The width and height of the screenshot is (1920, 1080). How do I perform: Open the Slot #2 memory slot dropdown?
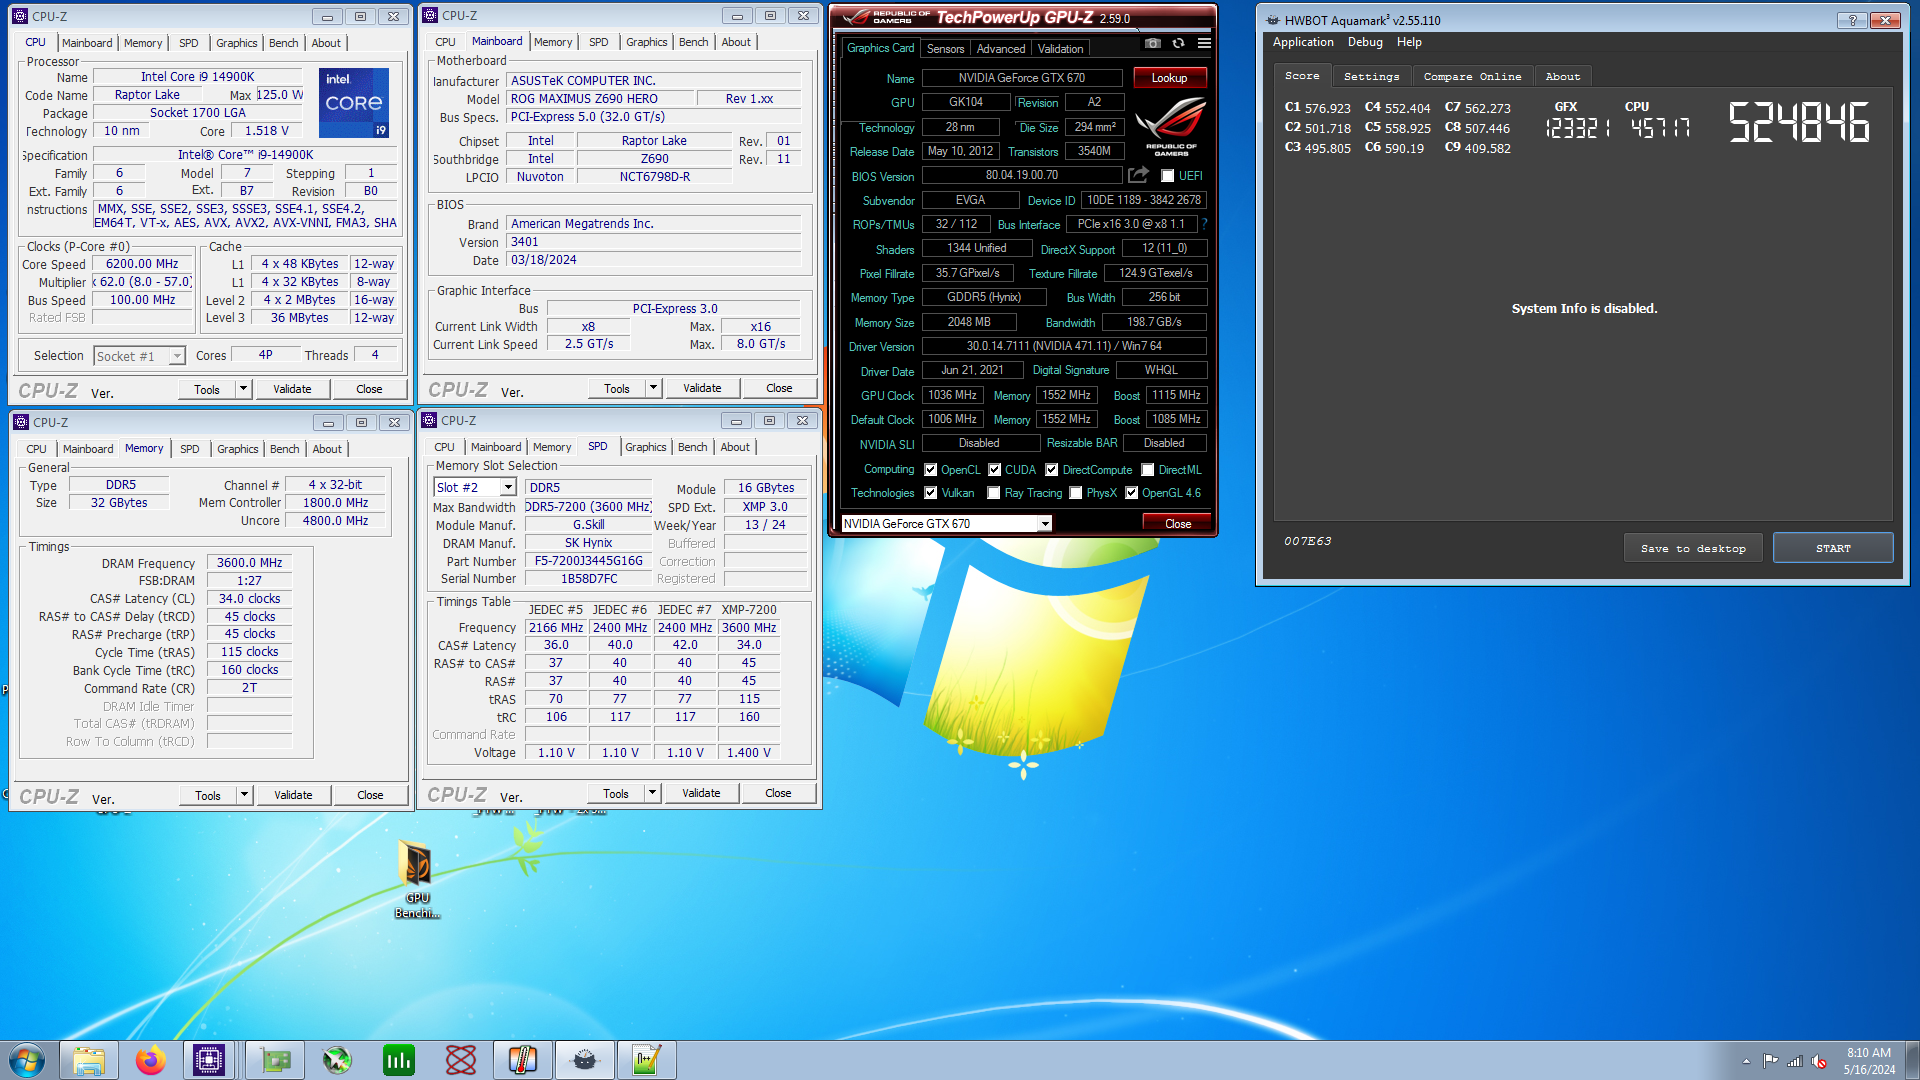click(x=475, y=487)
